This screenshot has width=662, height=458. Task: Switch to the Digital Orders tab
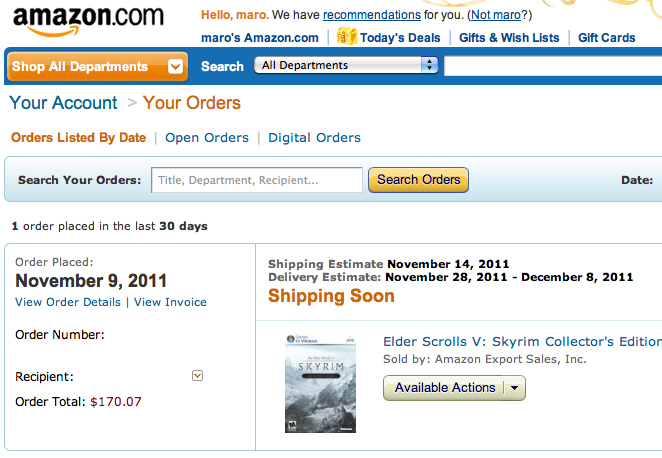[314, 138]
